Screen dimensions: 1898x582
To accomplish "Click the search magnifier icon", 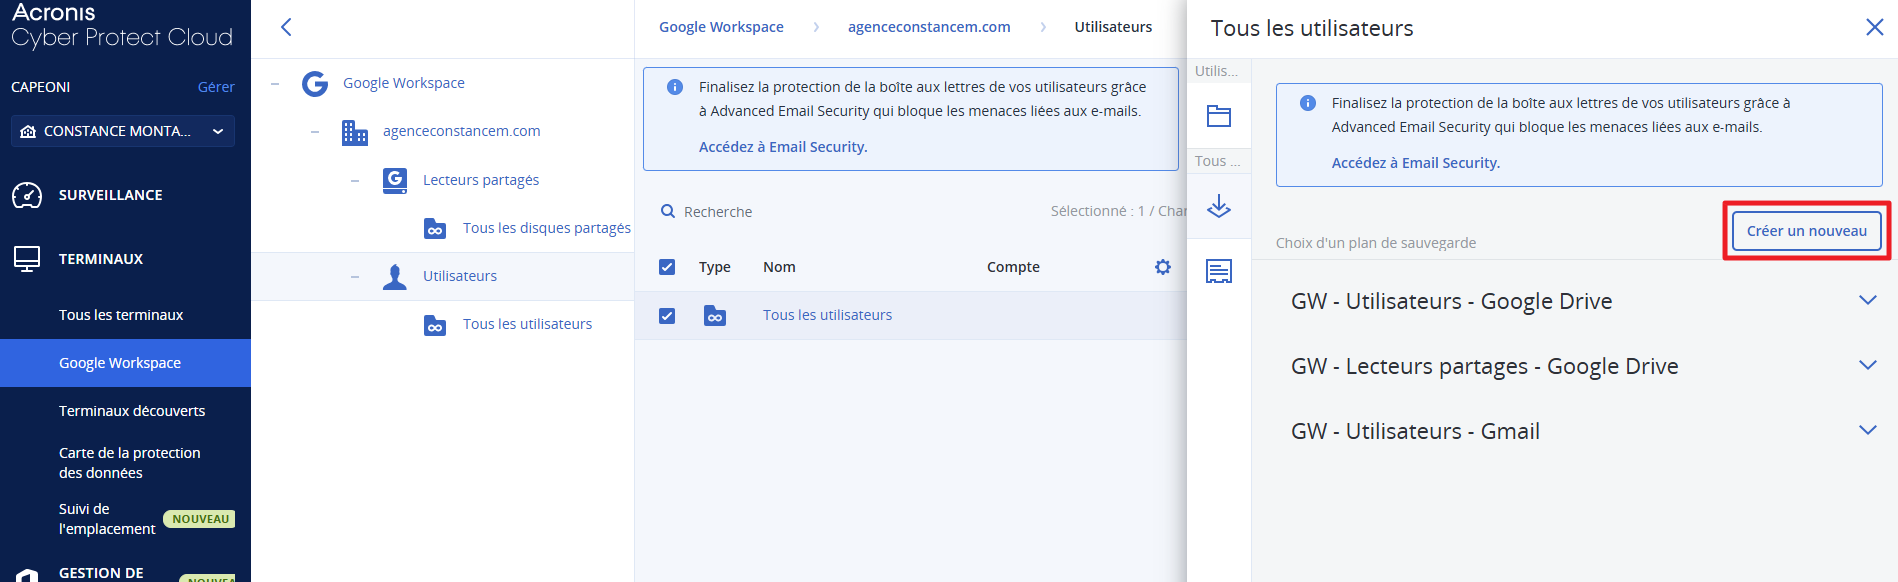I will 668,211.
